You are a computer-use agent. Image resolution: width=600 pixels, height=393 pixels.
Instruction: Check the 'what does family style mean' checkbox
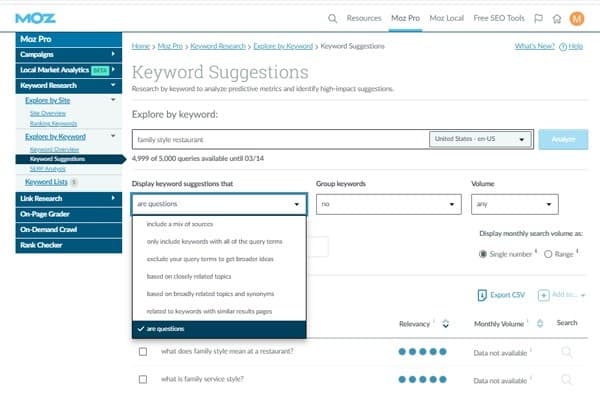coord(143,351)
